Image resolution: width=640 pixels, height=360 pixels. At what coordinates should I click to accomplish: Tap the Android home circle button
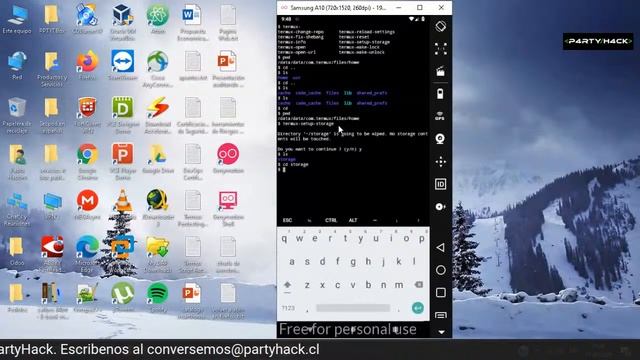[440, 270]
